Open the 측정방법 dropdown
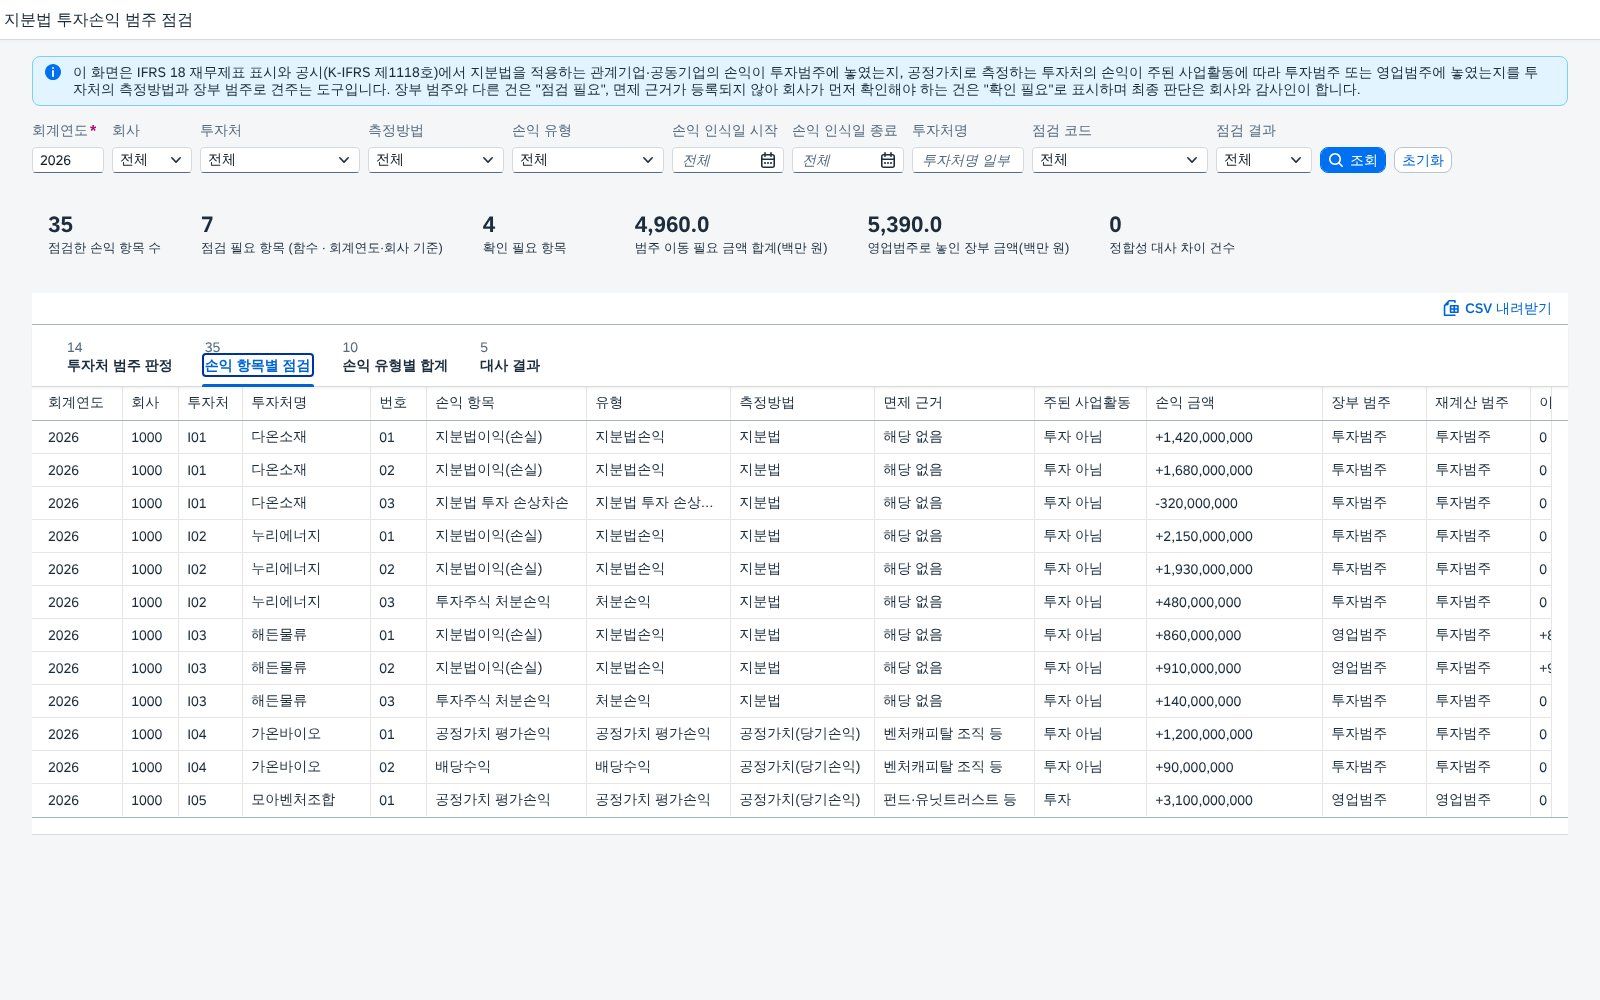This screenshot has width=1600, height=1000. tap(436, 160)
